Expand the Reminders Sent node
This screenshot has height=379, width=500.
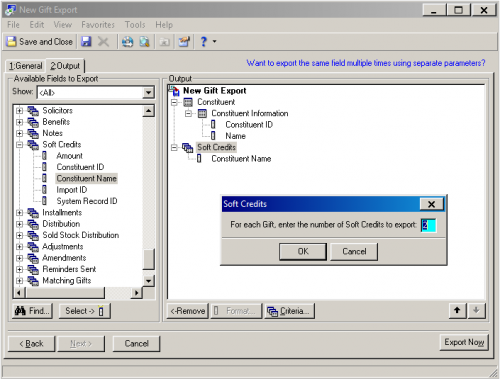click(x=19, y=269)
